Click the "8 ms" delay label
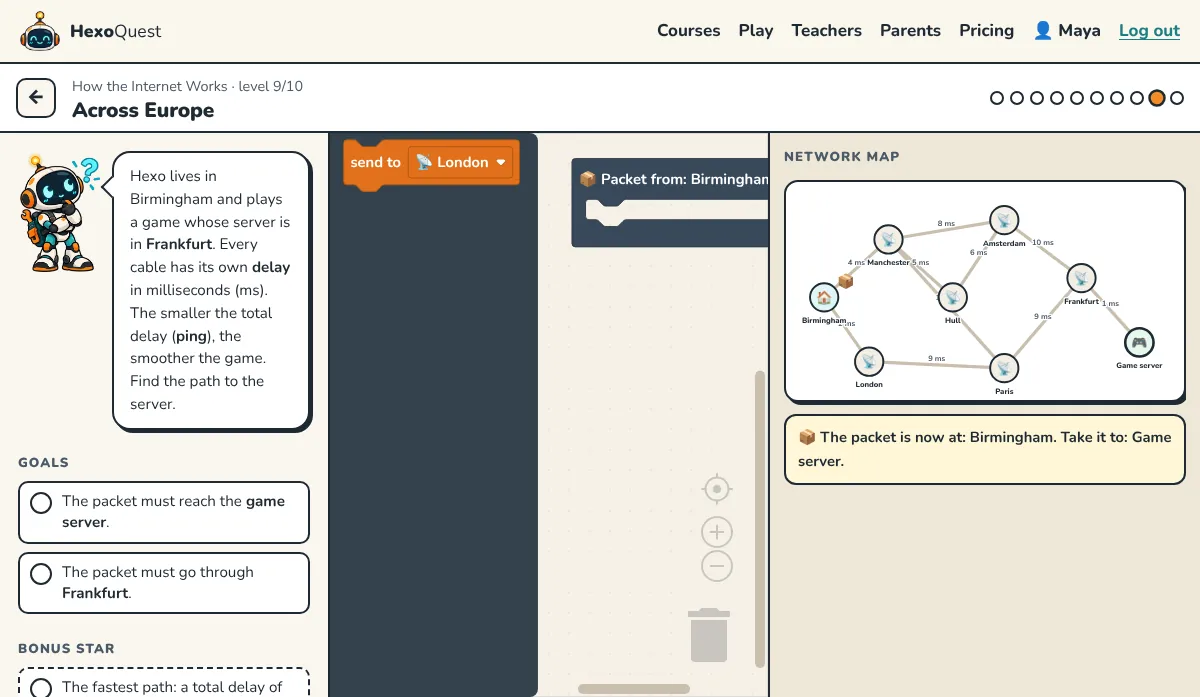The height and width of the screenshot is (697, 1200). [x=946, y=223]
